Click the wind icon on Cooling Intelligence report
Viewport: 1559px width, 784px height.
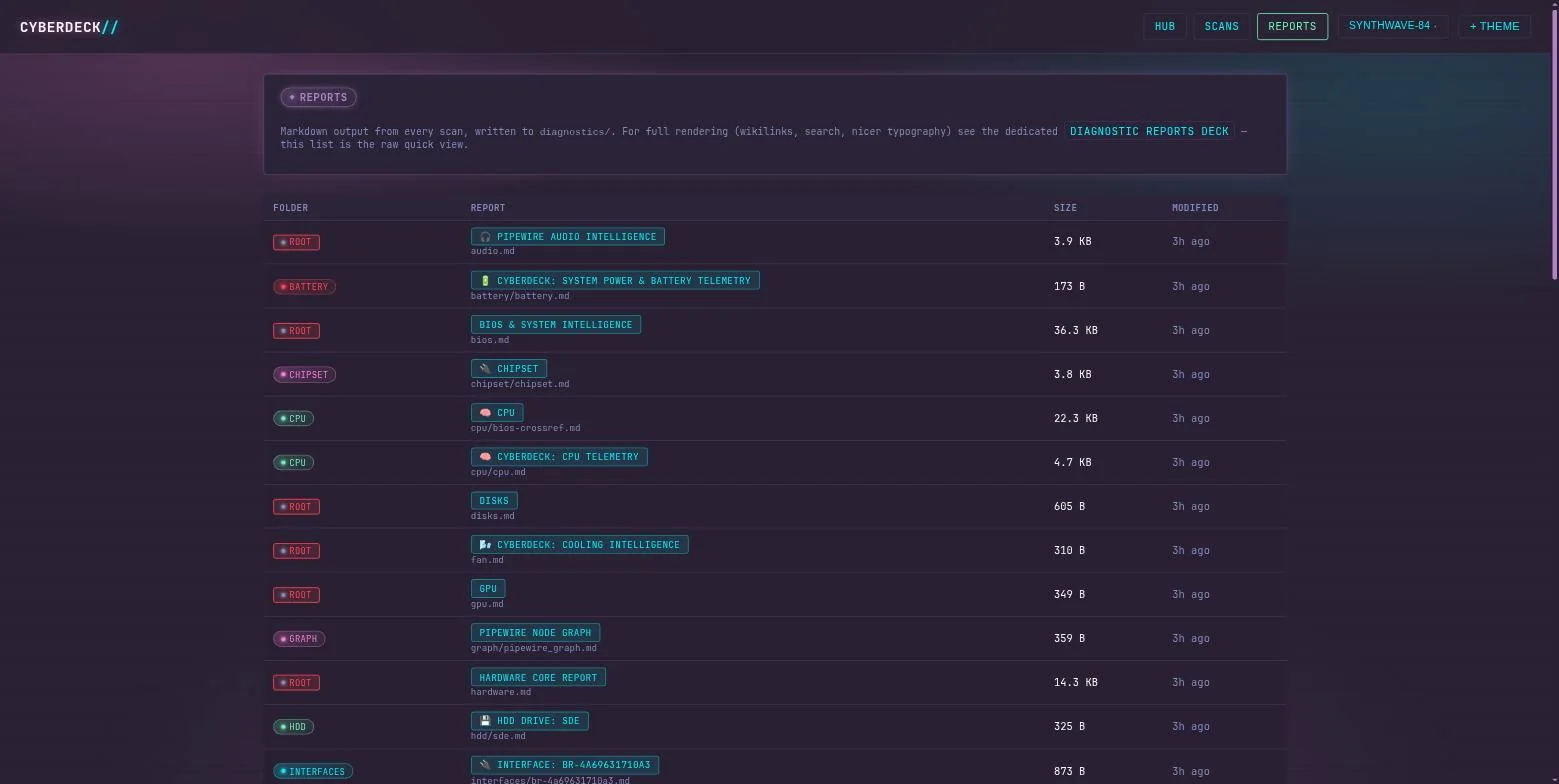(485, 545)
